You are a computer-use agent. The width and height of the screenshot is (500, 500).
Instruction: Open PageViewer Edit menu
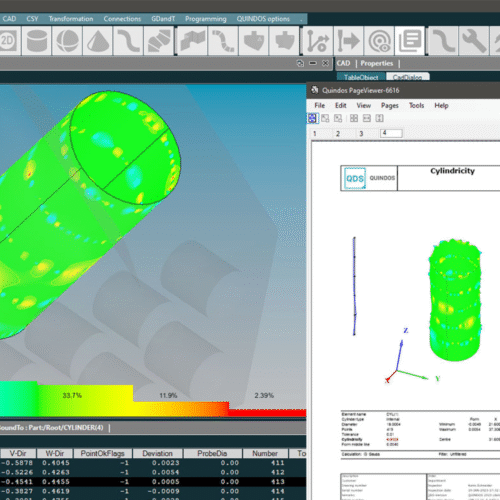tap(340, 105)
